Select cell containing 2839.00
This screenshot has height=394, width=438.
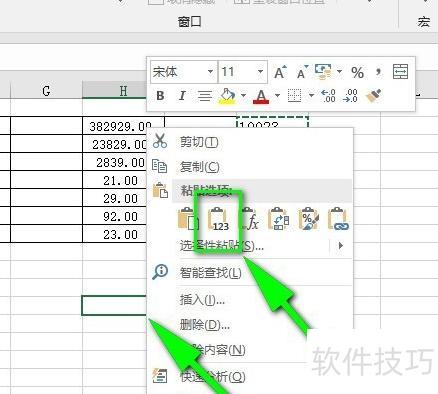115,162
